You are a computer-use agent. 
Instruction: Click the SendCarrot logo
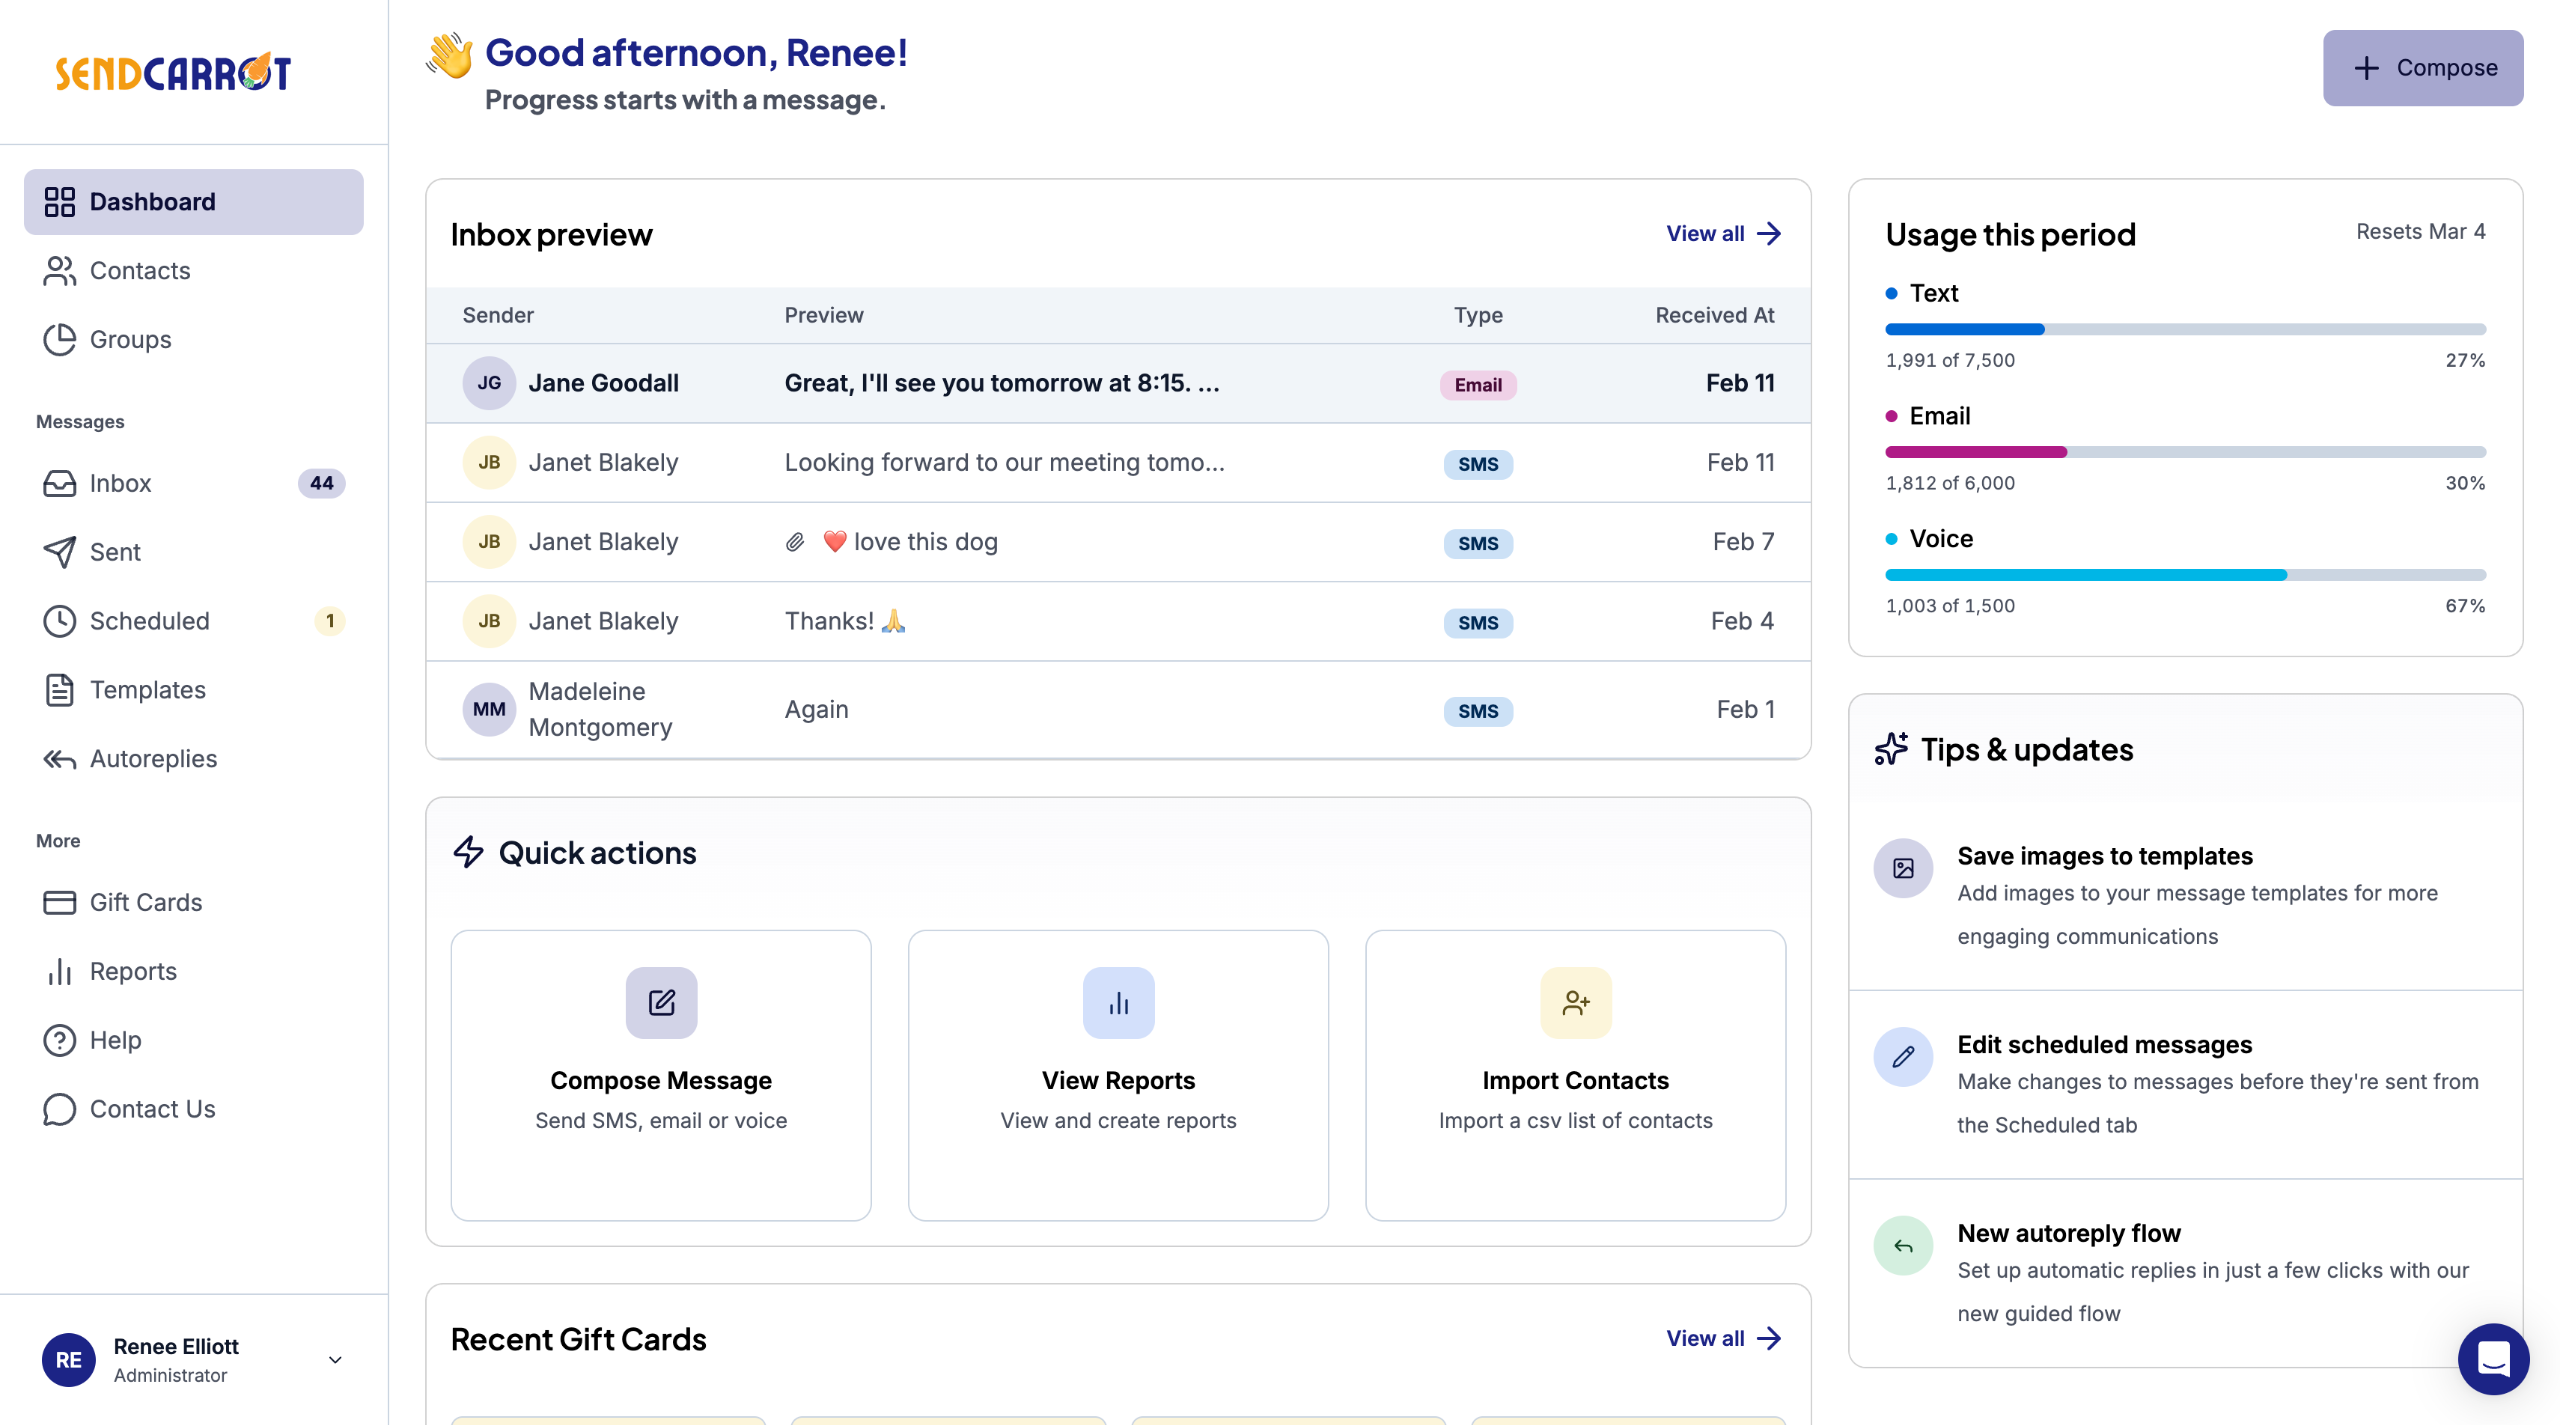click(x=173, y=72)
